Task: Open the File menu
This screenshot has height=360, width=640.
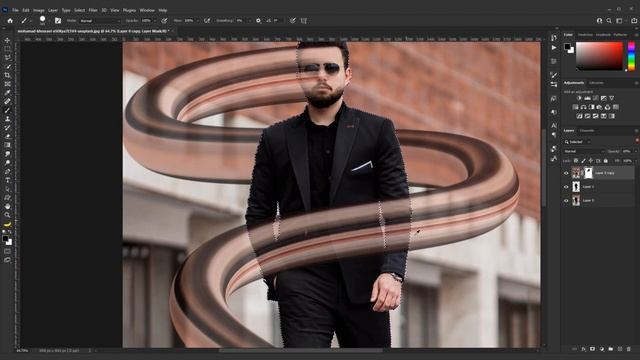Action: pos(15,10)
